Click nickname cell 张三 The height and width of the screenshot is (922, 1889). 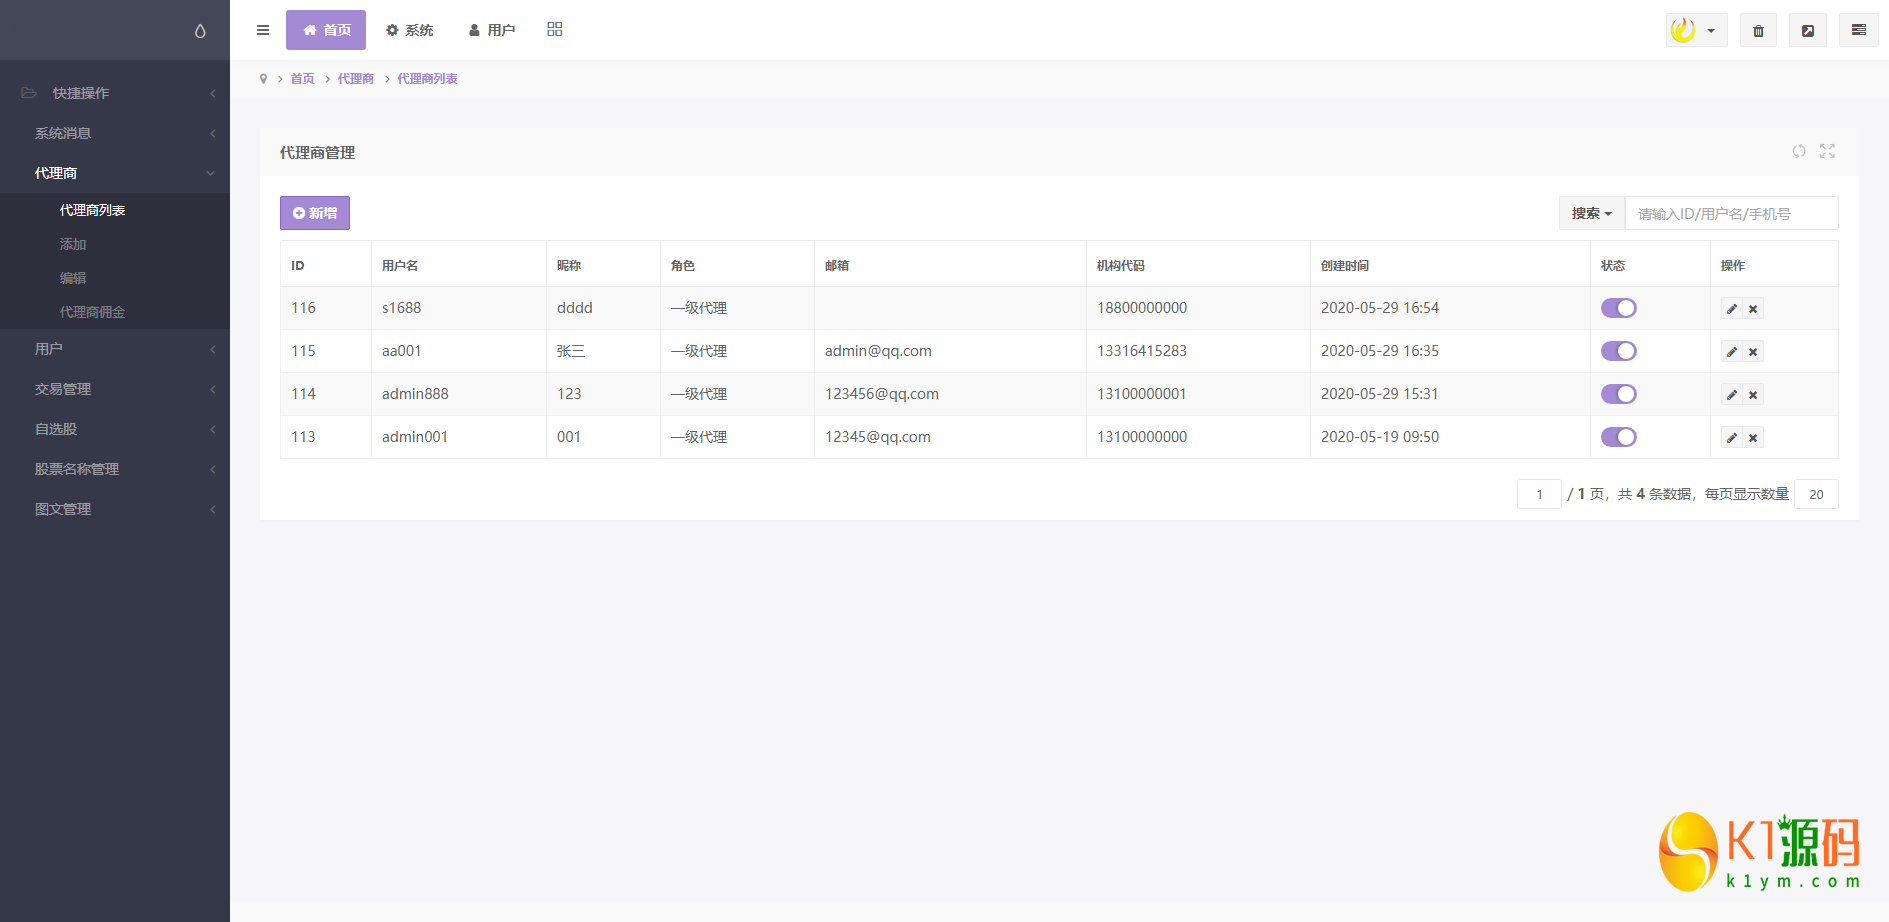(571, 351)
